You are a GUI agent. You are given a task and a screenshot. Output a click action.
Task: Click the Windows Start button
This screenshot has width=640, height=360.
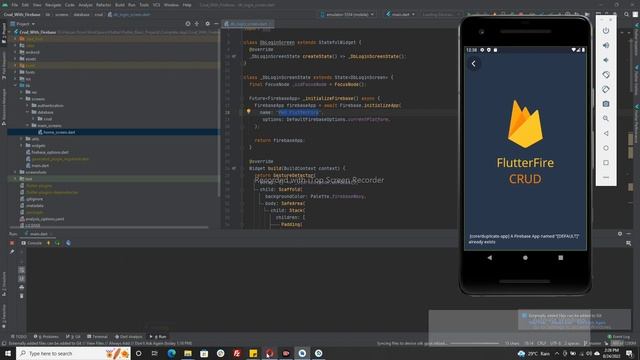pos(8,353)
